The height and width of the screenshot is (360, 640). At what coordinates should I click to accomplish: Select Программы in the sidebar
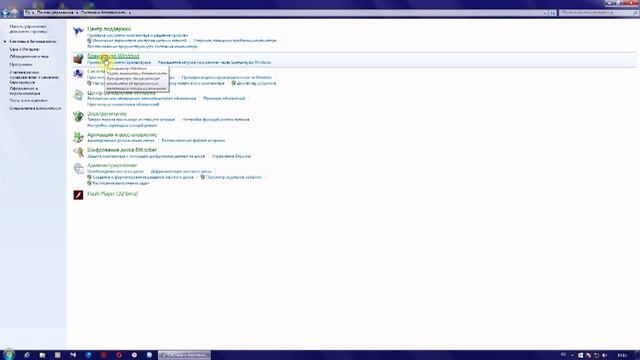point(21,64)
